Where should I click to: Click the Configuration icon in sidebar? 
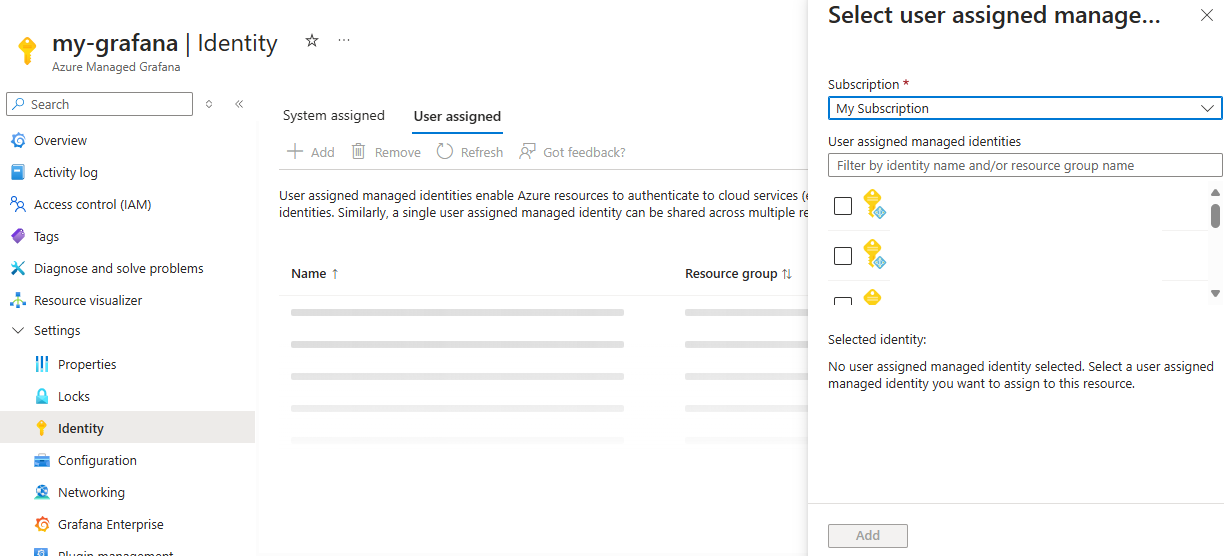pos(42,460)
